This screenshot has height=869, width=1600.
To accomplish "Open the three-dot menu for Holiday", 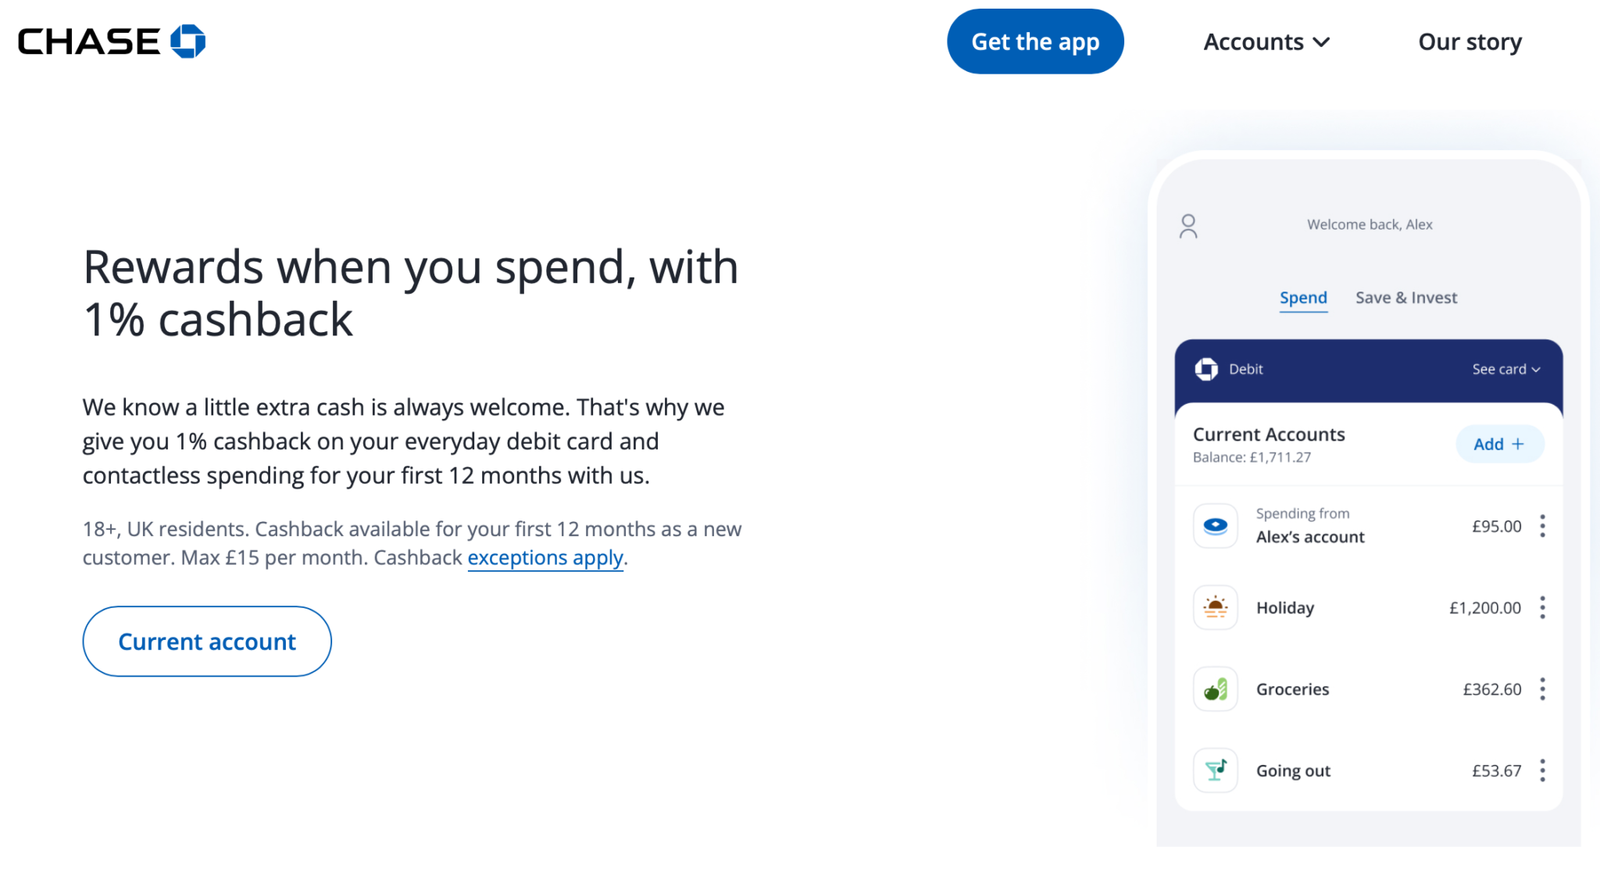I will click(x=1543, y=607).
